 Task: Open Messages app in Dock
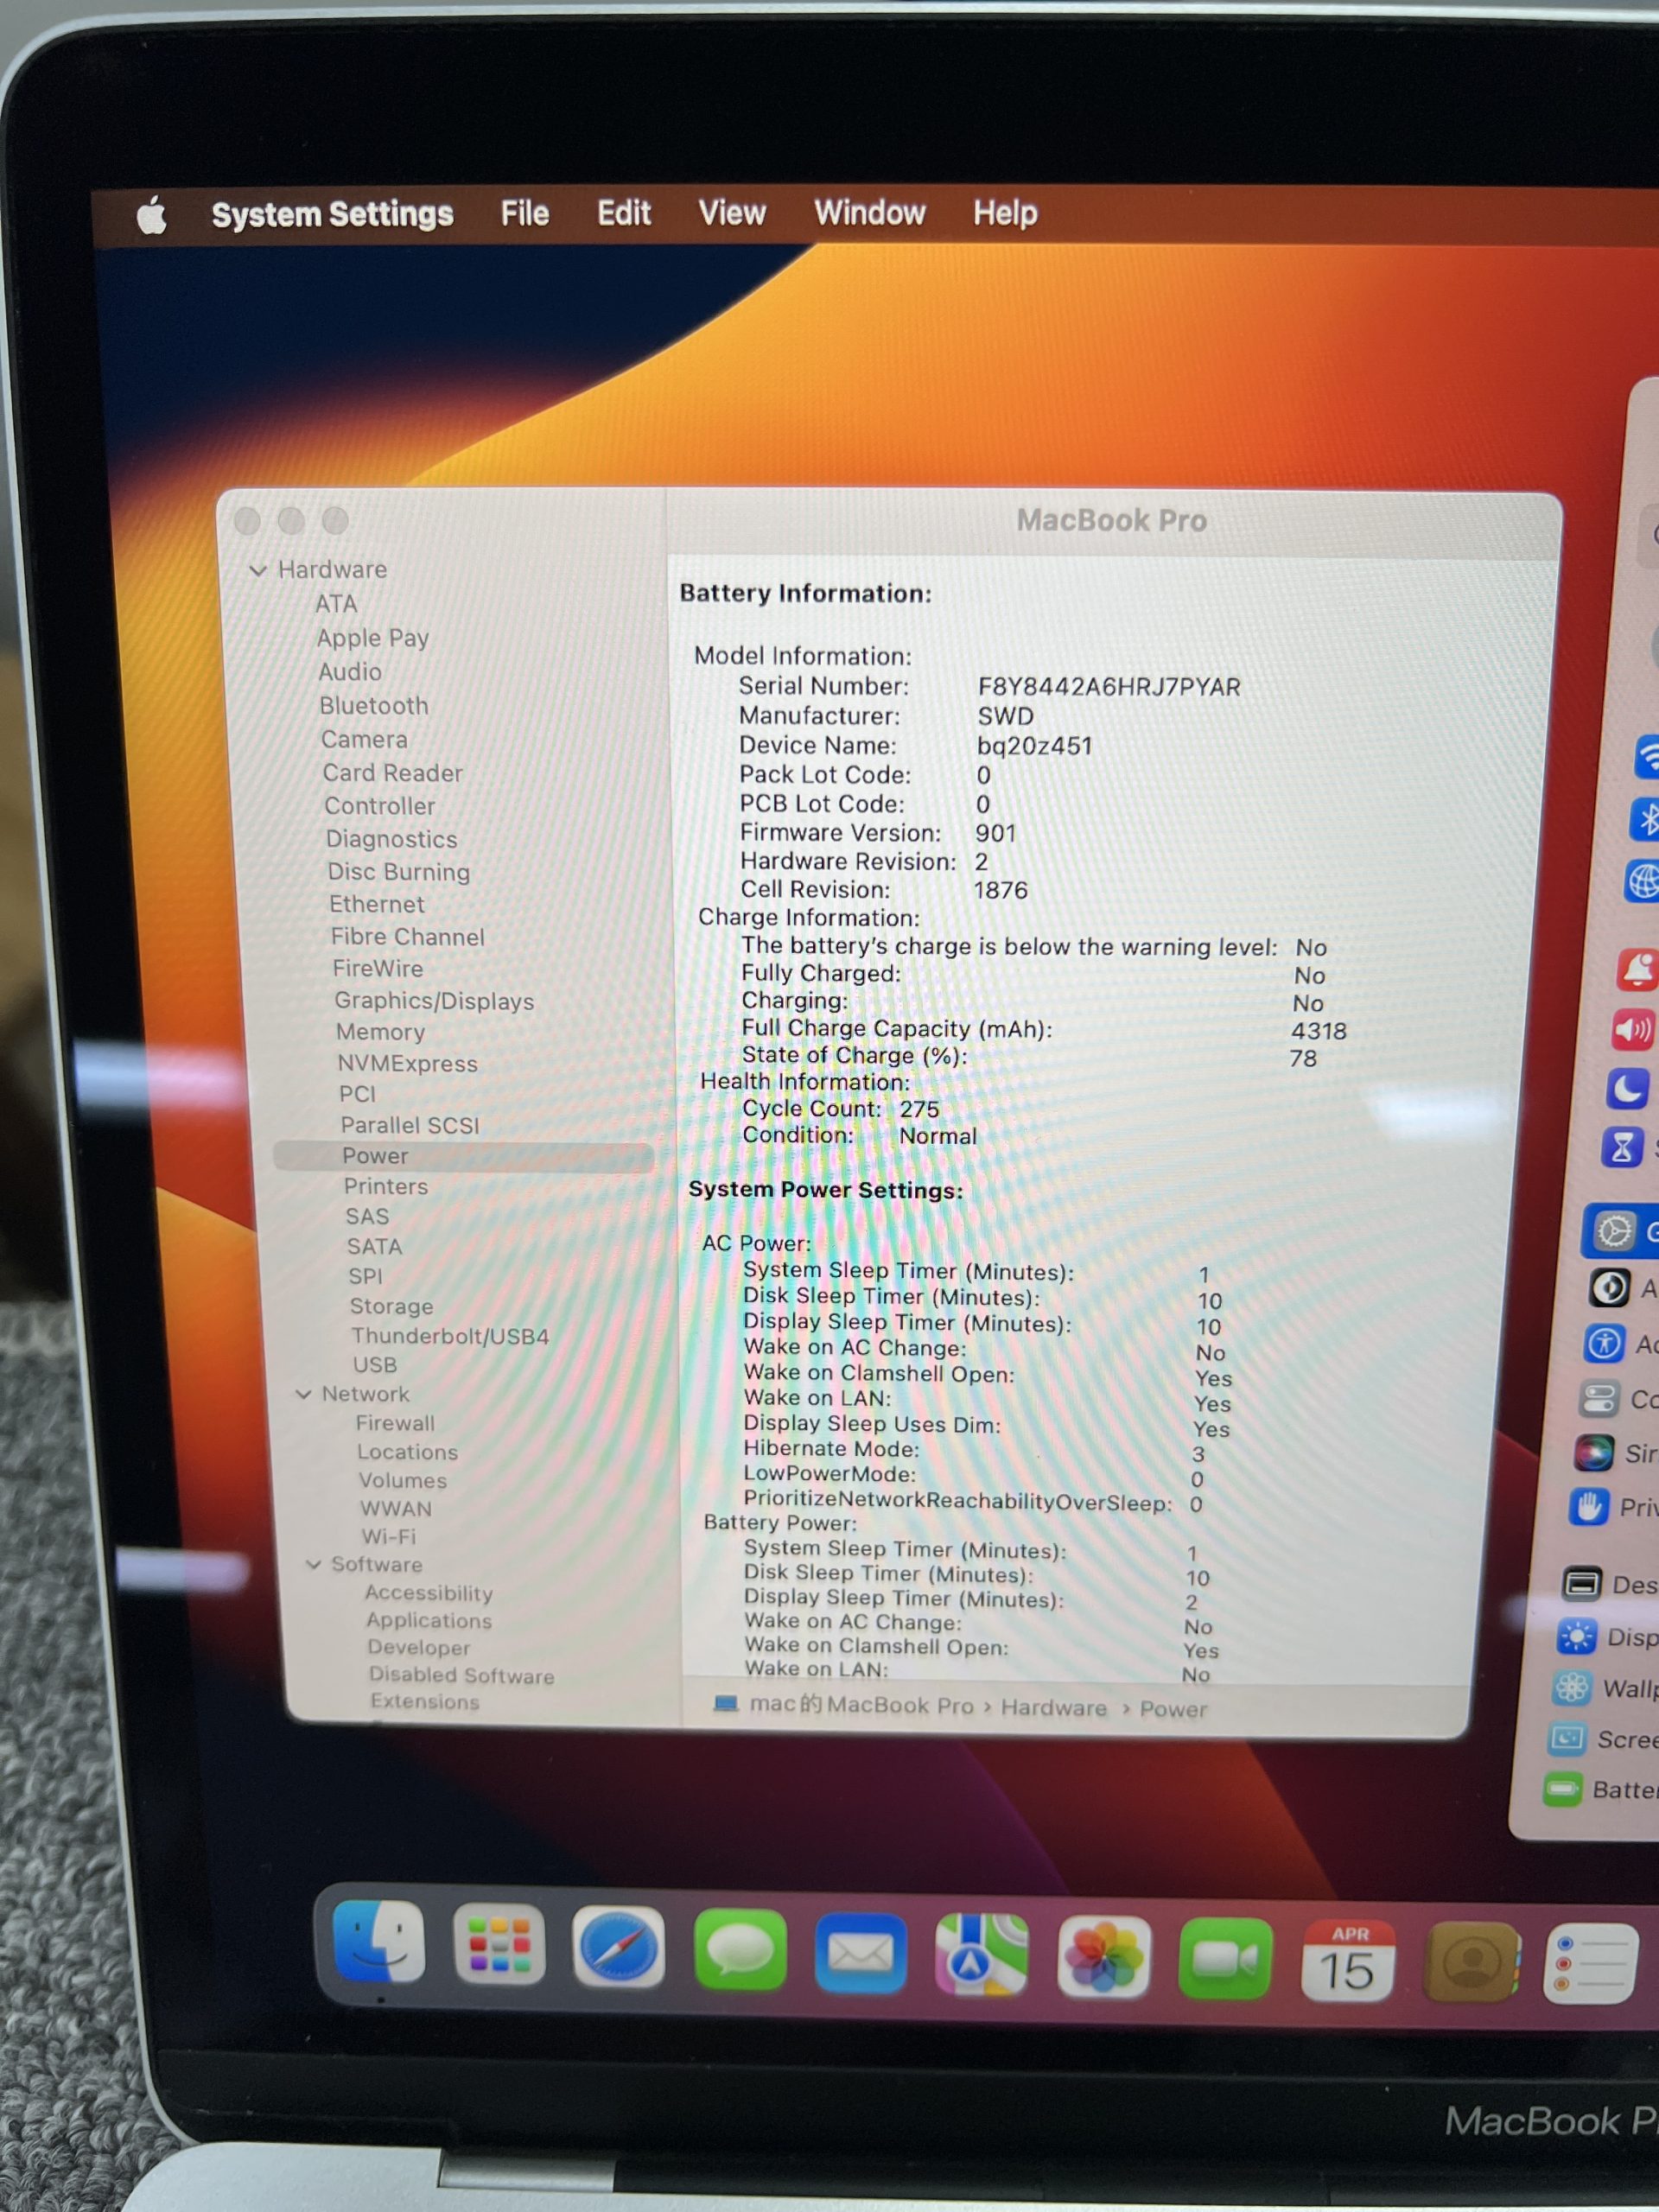[x=740, y=1950]
